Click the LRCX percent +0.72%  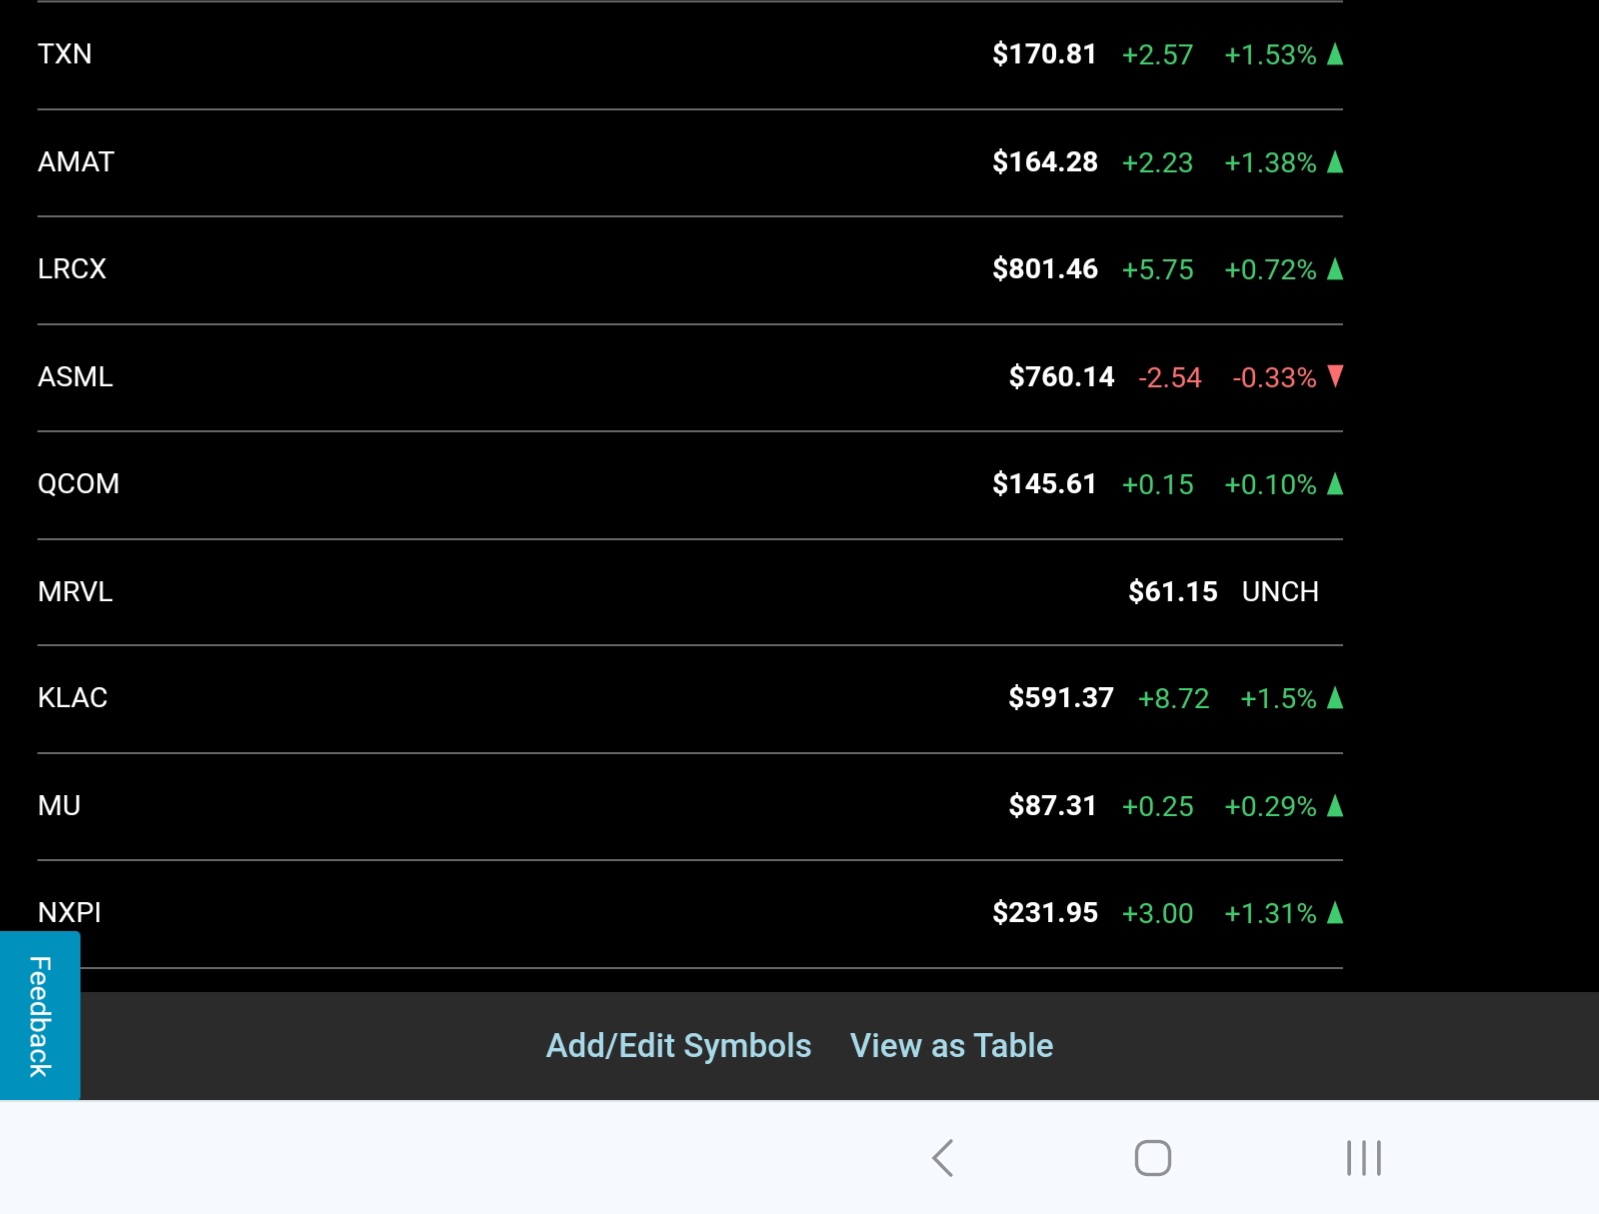point(1271,270)
